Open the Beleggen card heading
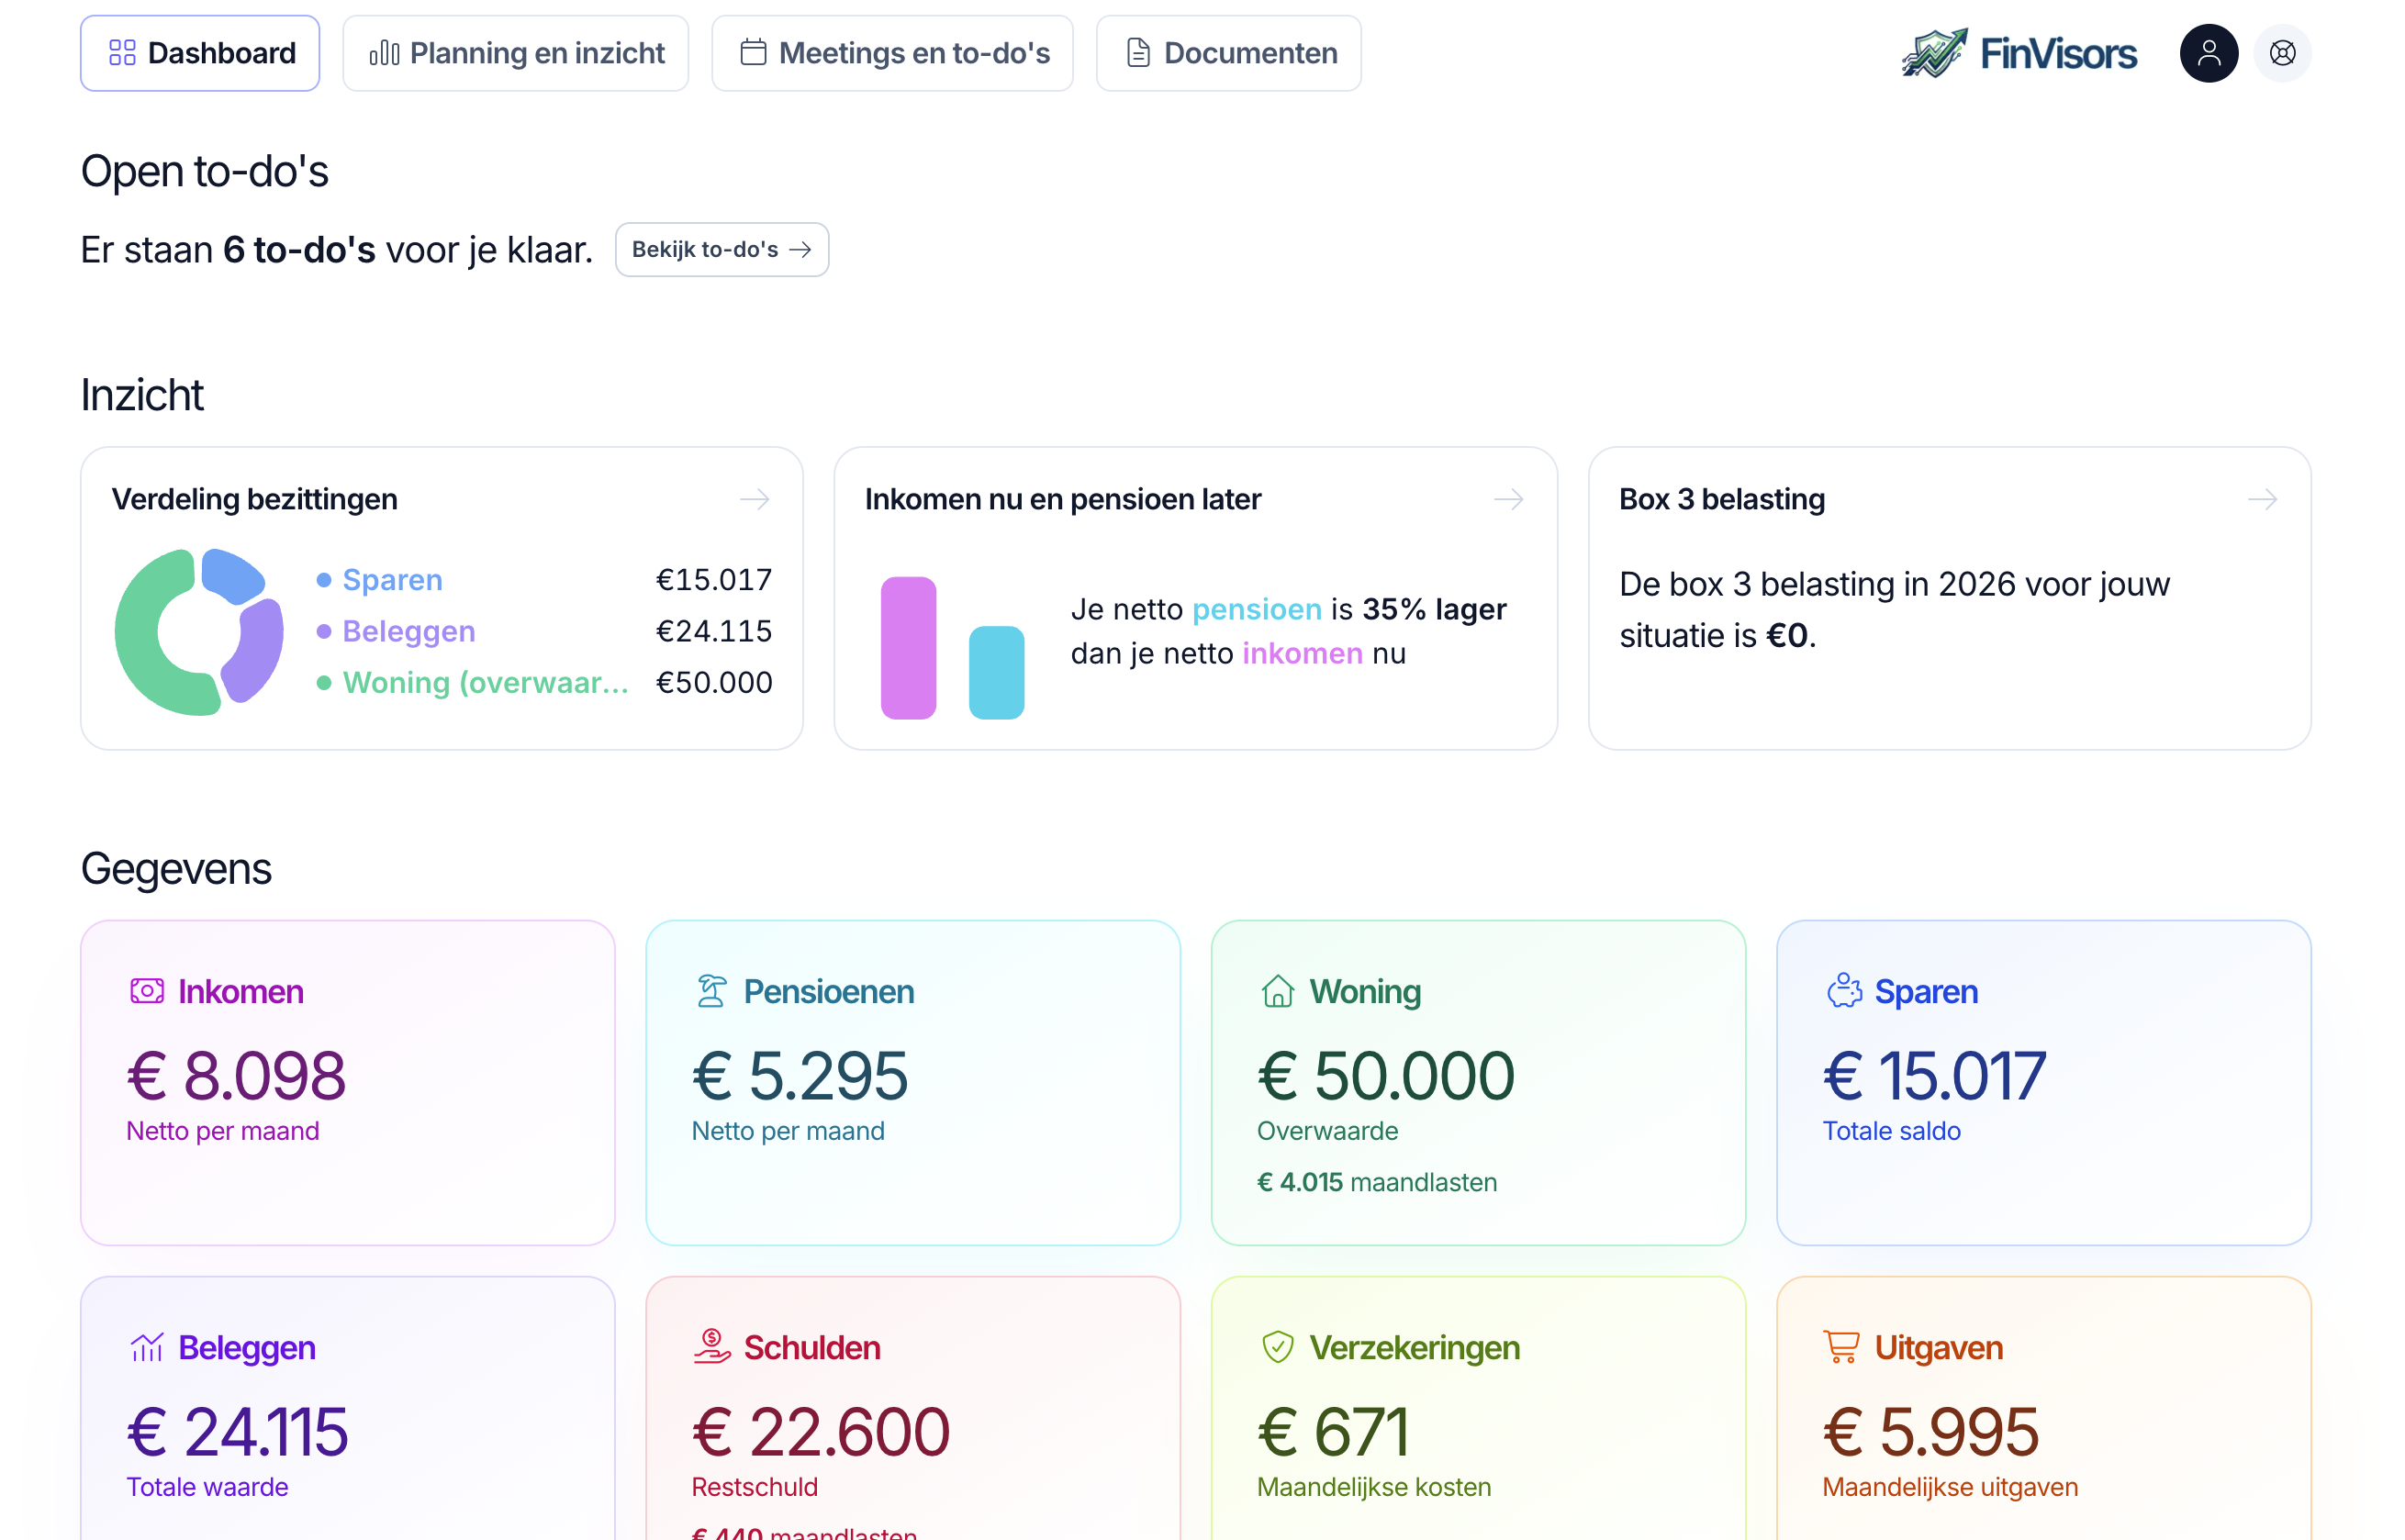The width and height of the screenshot is (2405, 1540). tap(247, 1347)
